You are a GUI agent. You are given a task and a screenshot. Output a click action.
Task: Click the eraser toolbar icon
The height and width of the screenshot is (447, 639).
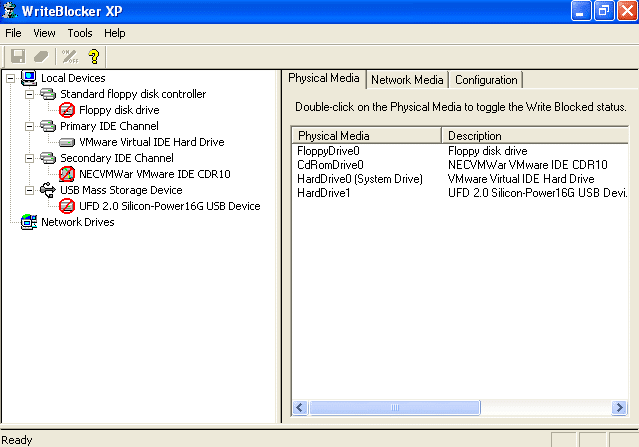pos(41,56)
